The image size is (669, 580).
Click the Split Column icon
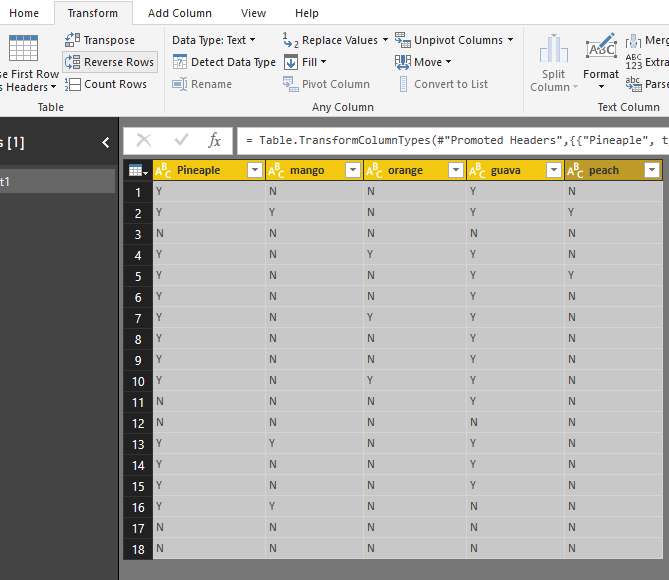554,48
